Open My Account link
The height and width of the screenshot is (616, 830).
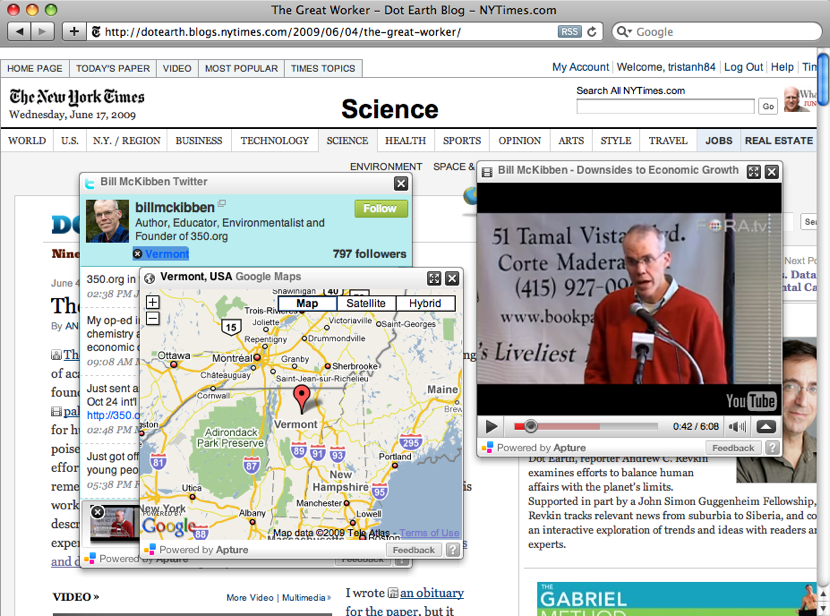(x=580, y=67)
